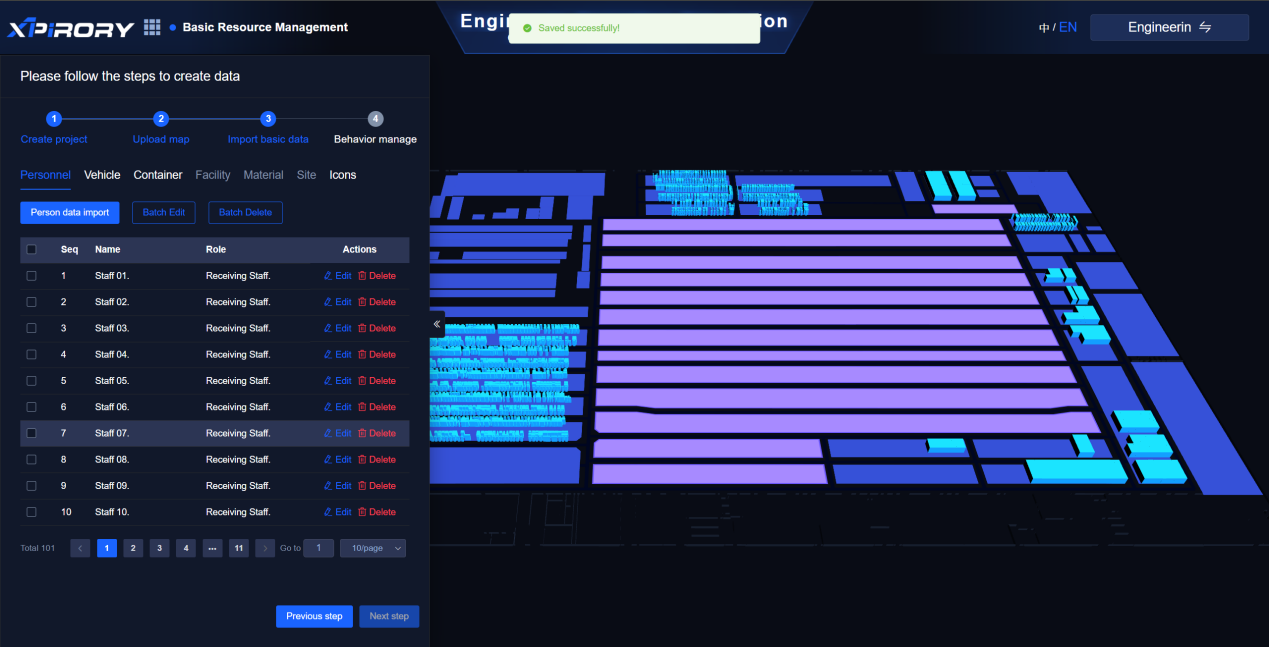Check the box for Staff 10 row

[x=31, y=512]
